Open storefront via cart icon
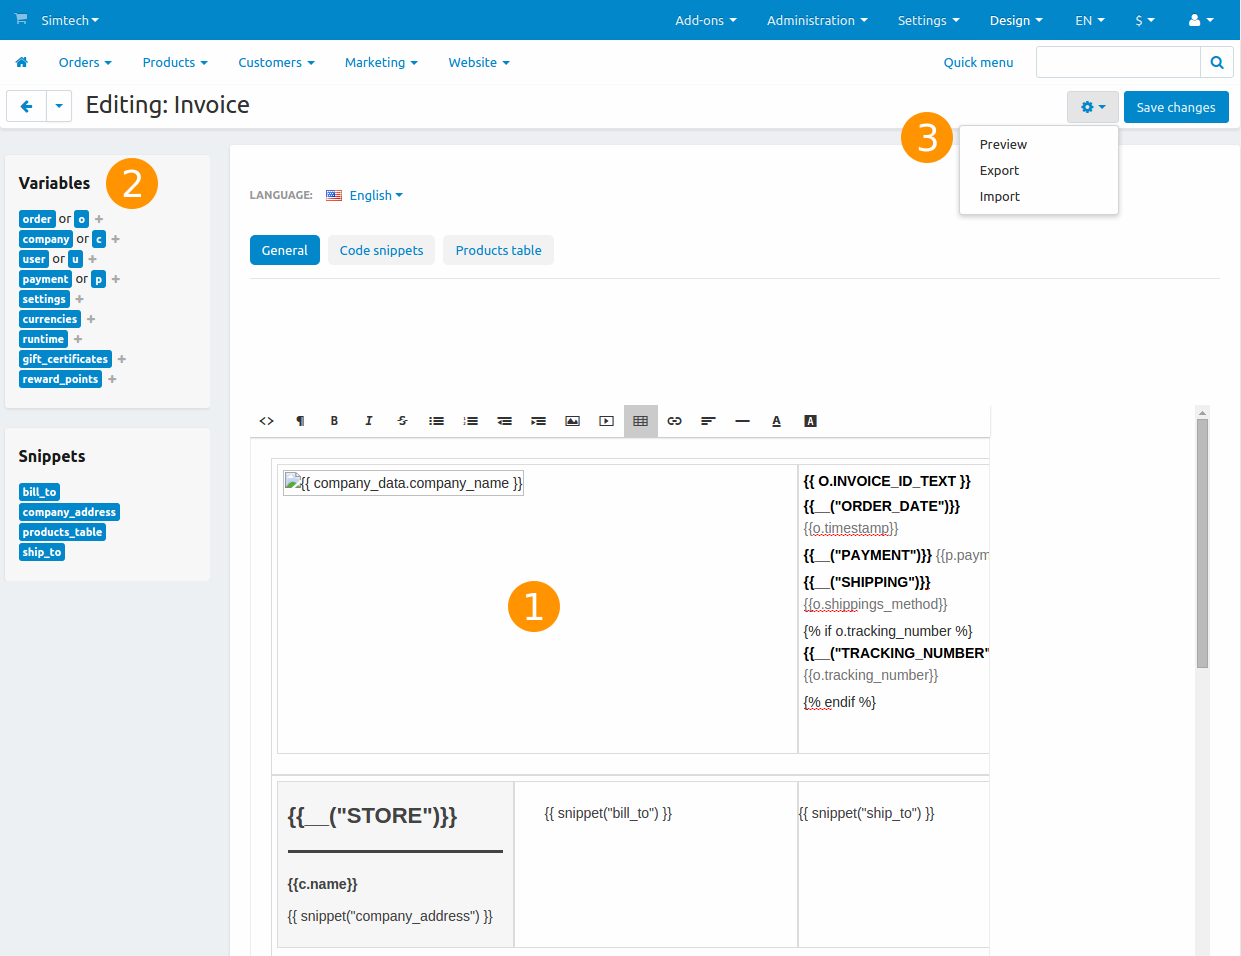1241x956 pixels. [x=21, y=19]
